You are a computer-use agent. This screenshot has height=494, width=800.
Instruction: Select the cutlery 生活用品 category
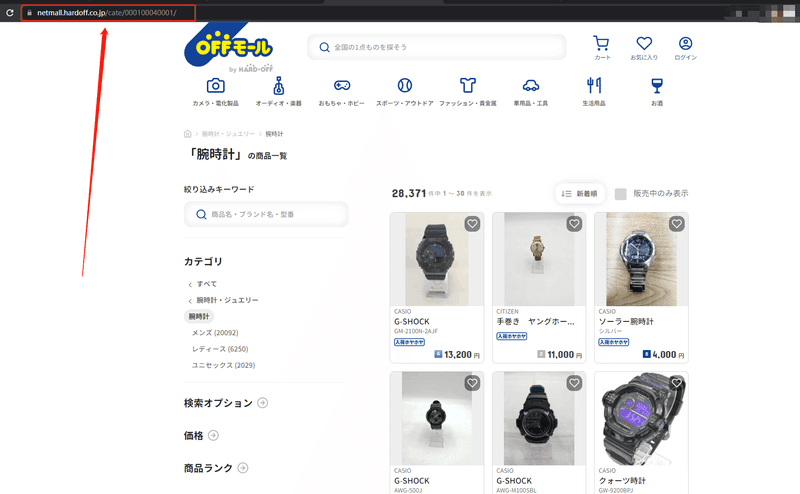(x=594, y=92)
